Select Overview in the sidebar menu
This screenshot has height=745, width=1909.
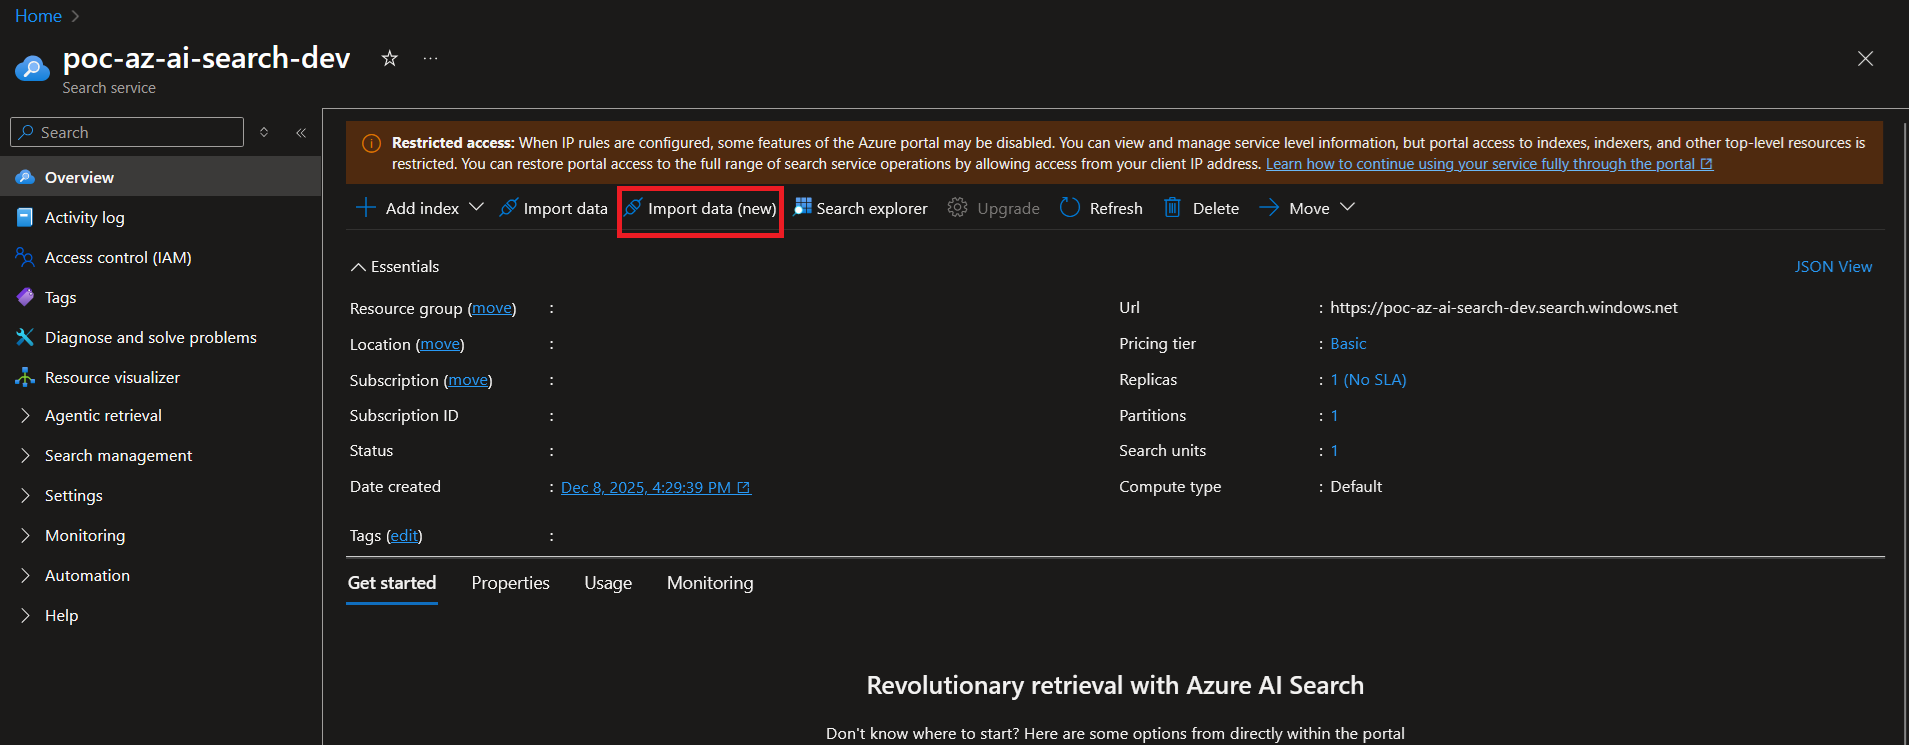(160, 177)
